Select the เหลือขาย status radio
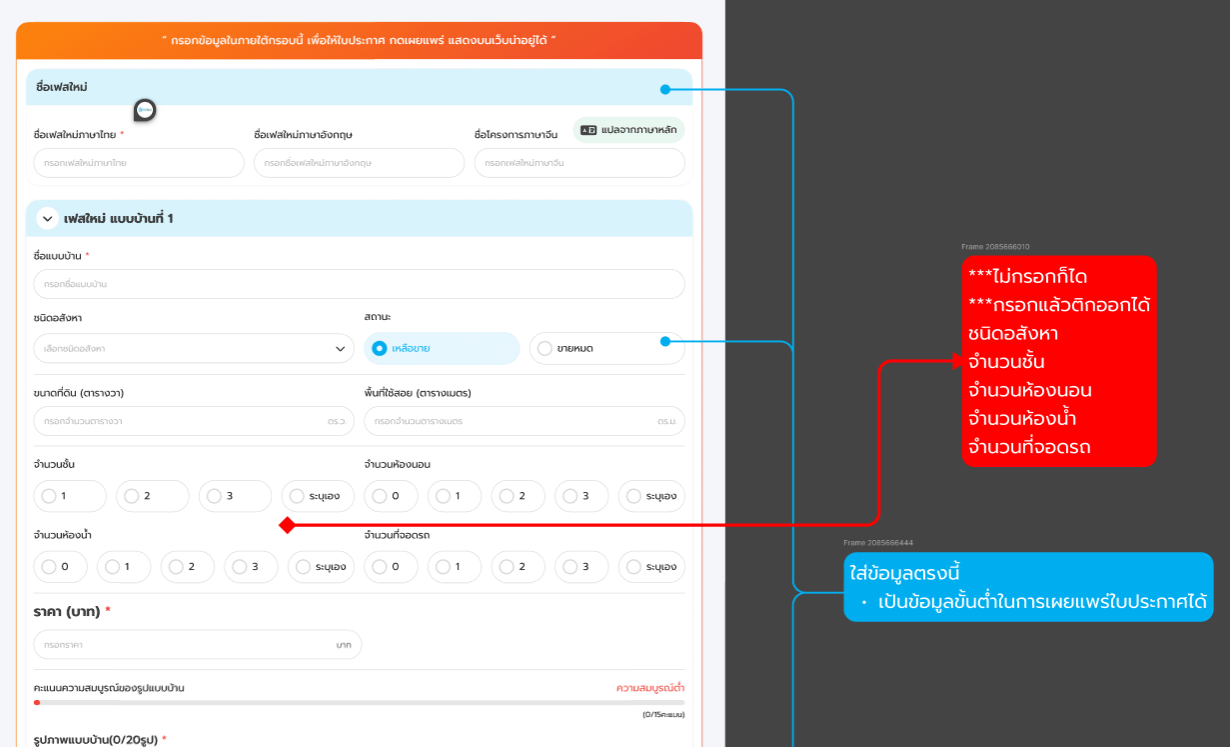Screen dimensions: 1230x747 click(442, 348)
